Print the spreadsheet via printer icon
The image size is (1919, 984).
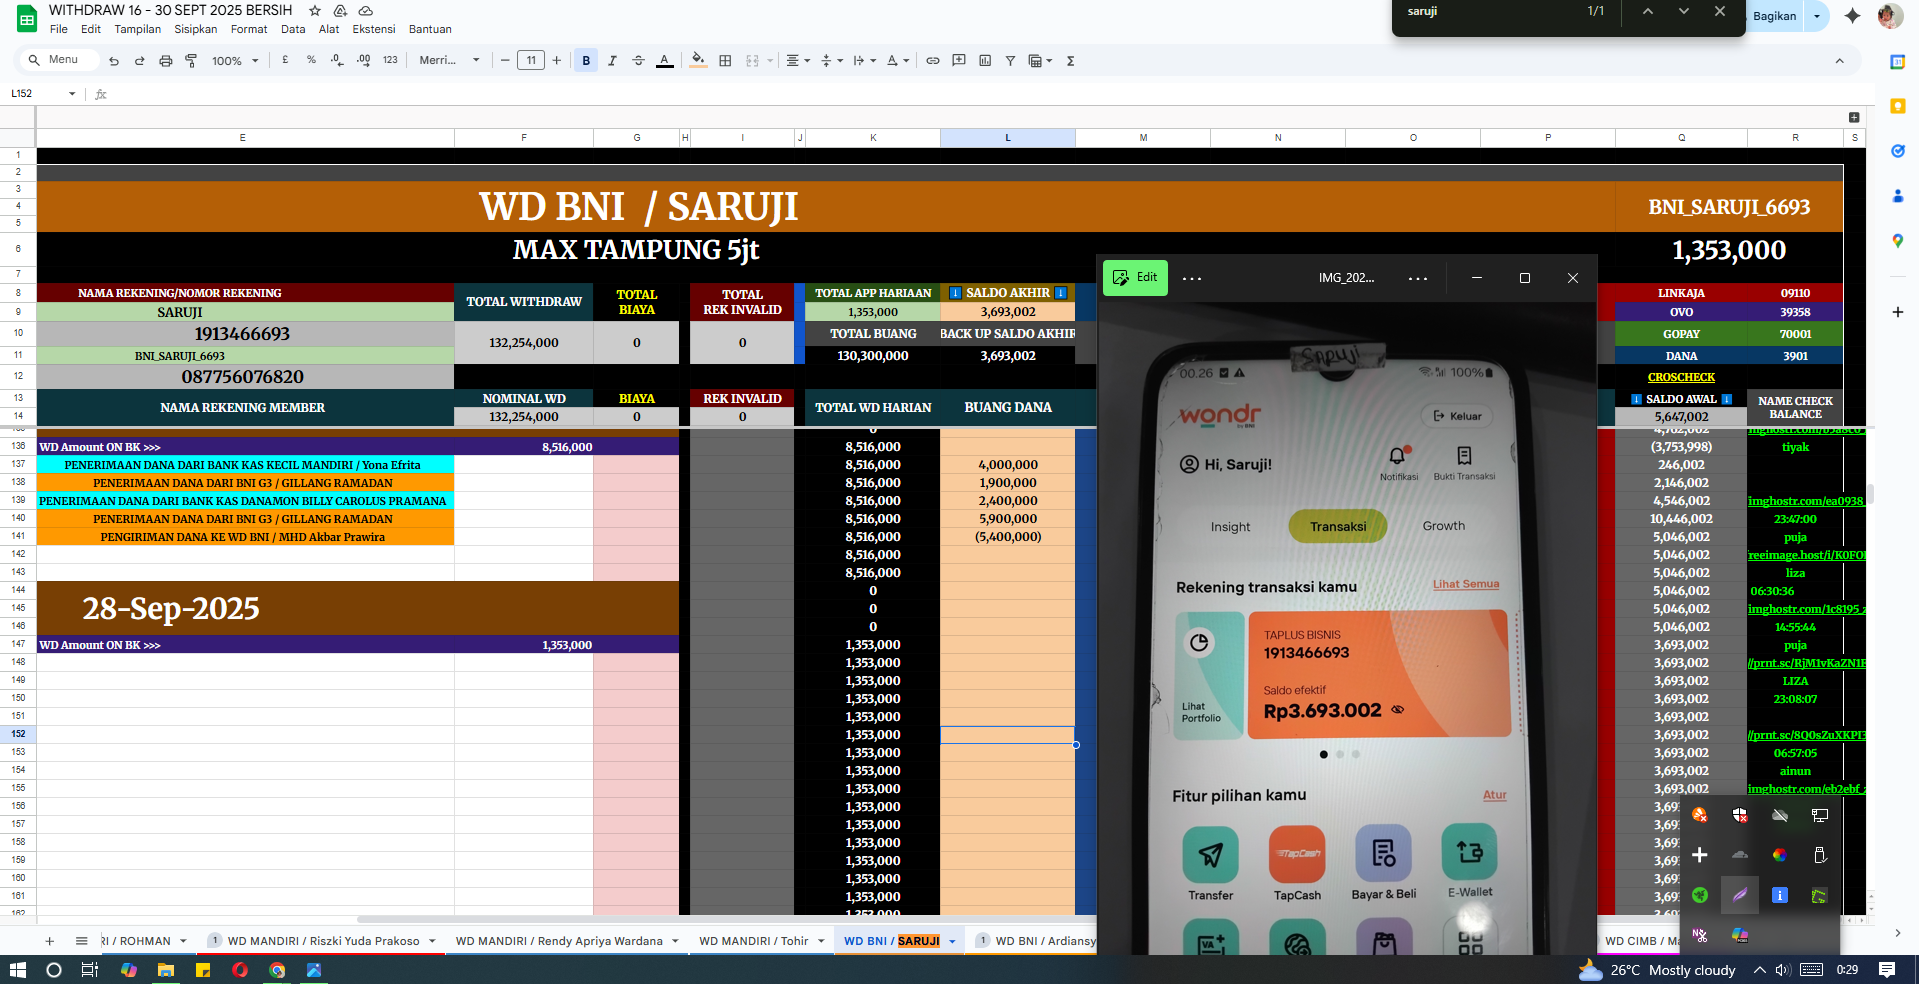pos(165,61)
